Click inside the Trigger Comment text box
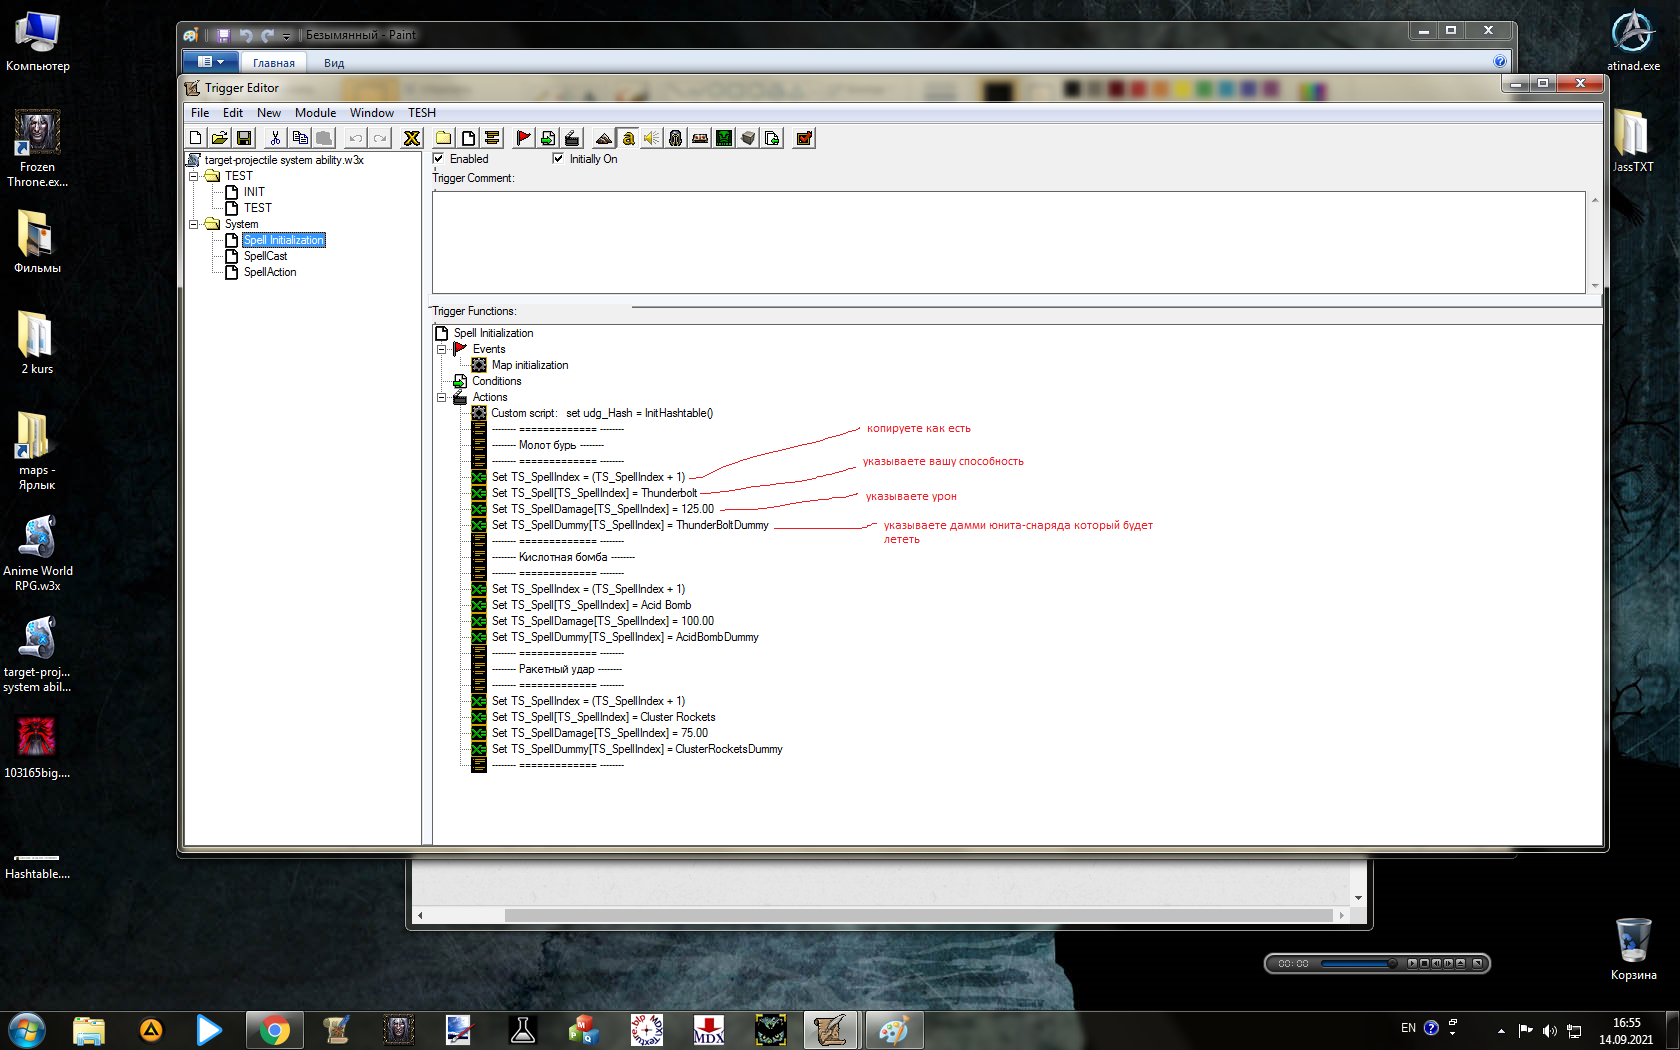 (1008, 242)
